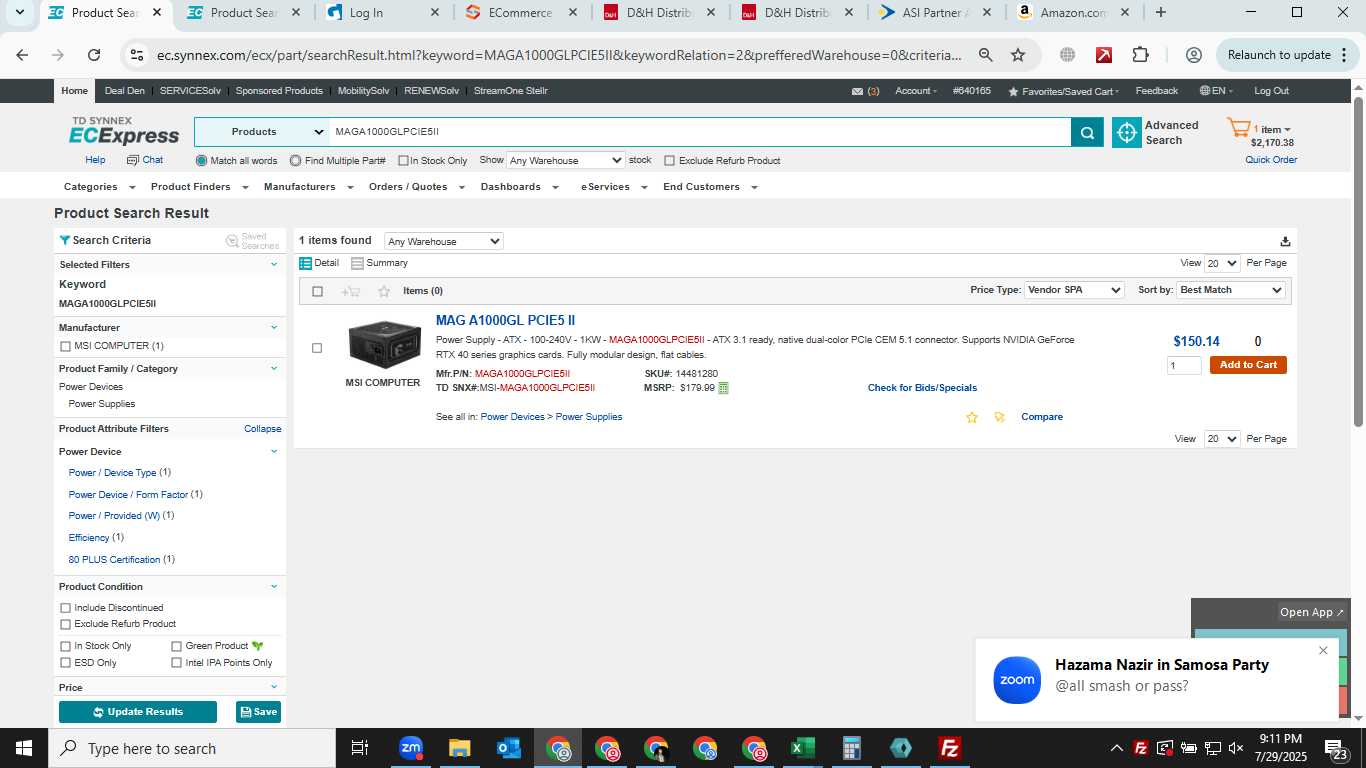The image size is (1366, 768).
Task: Click the Compare link
Action: 1042,417
